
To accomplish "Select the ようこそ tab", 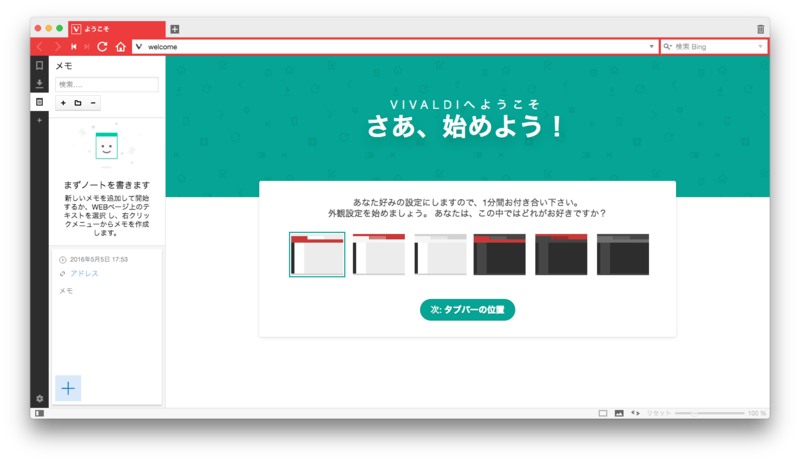I will pos(117,29).
